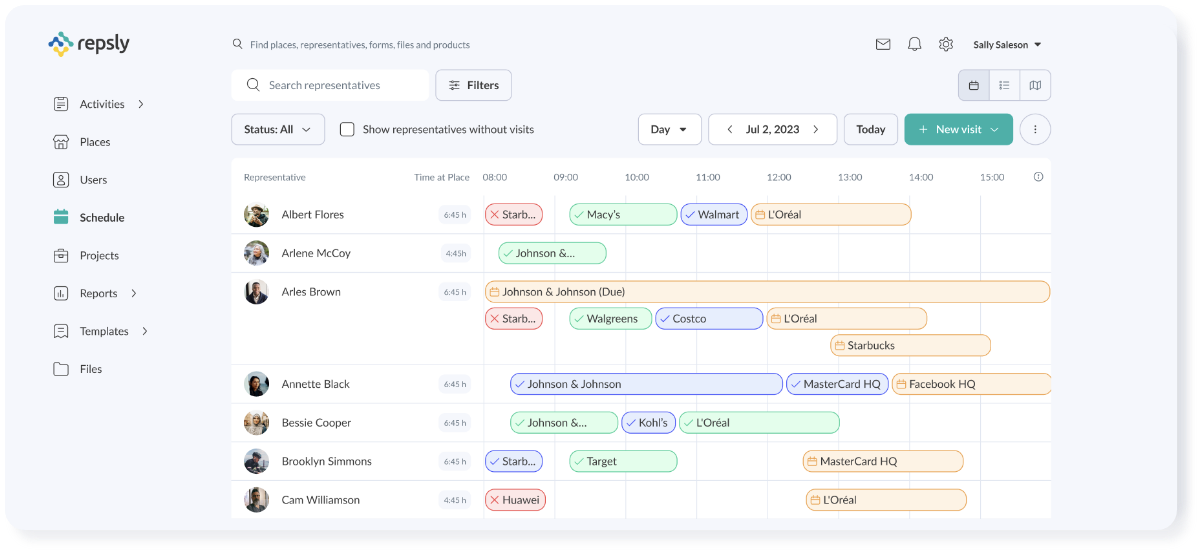The height and width of the screenshot is (555, 1202).
Task: Click the New visit button
Action: coord(958,129)
